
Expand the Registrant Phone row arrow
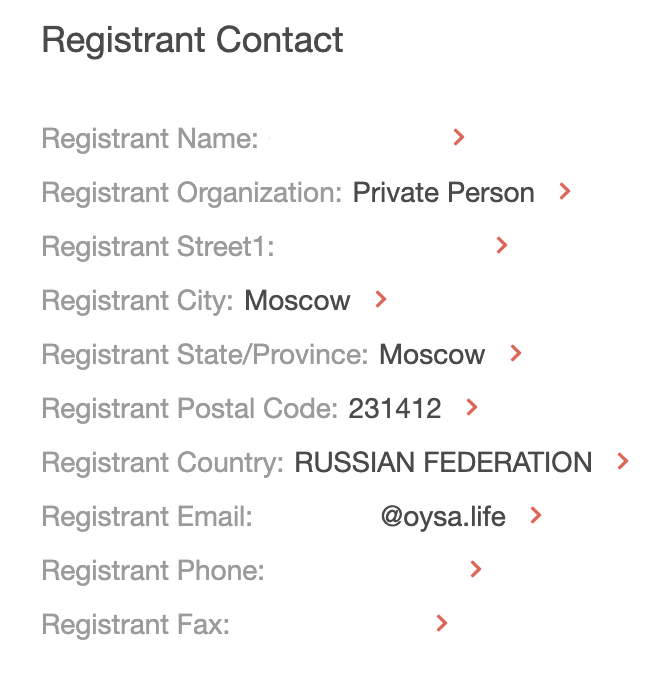pos(476,570)
